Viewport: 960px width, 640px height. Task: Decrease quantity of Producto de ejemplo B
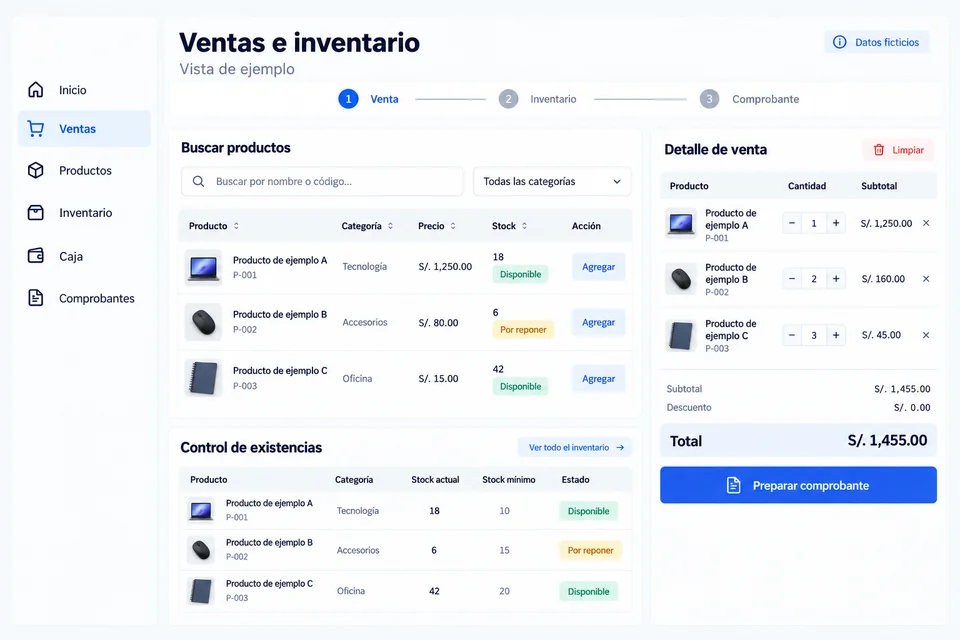[792, 279]
